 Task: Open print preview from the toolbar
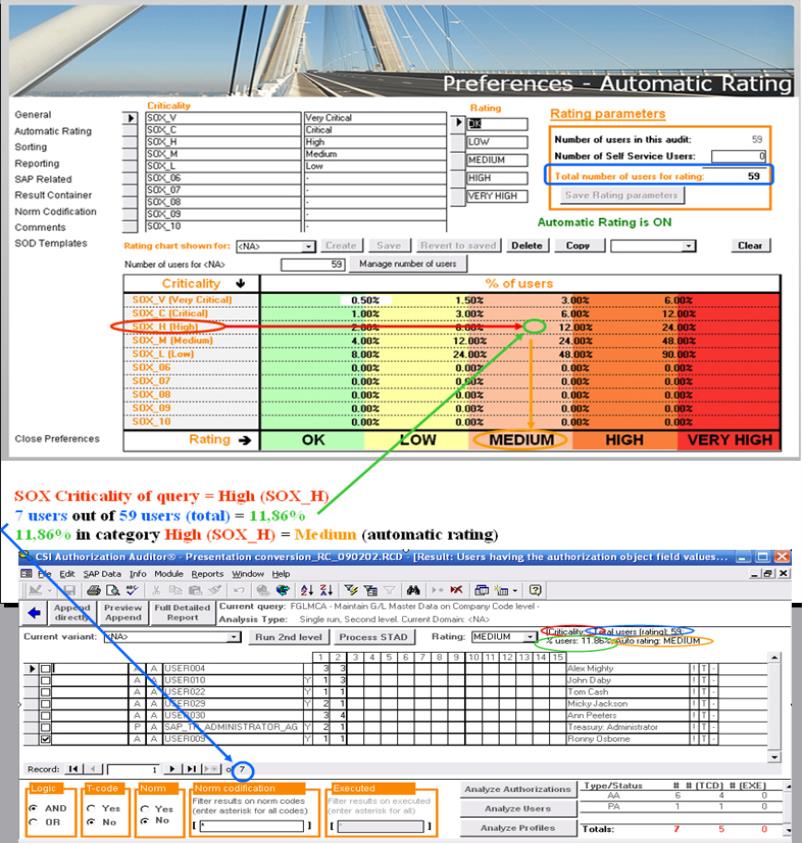[x=112, y=590]
